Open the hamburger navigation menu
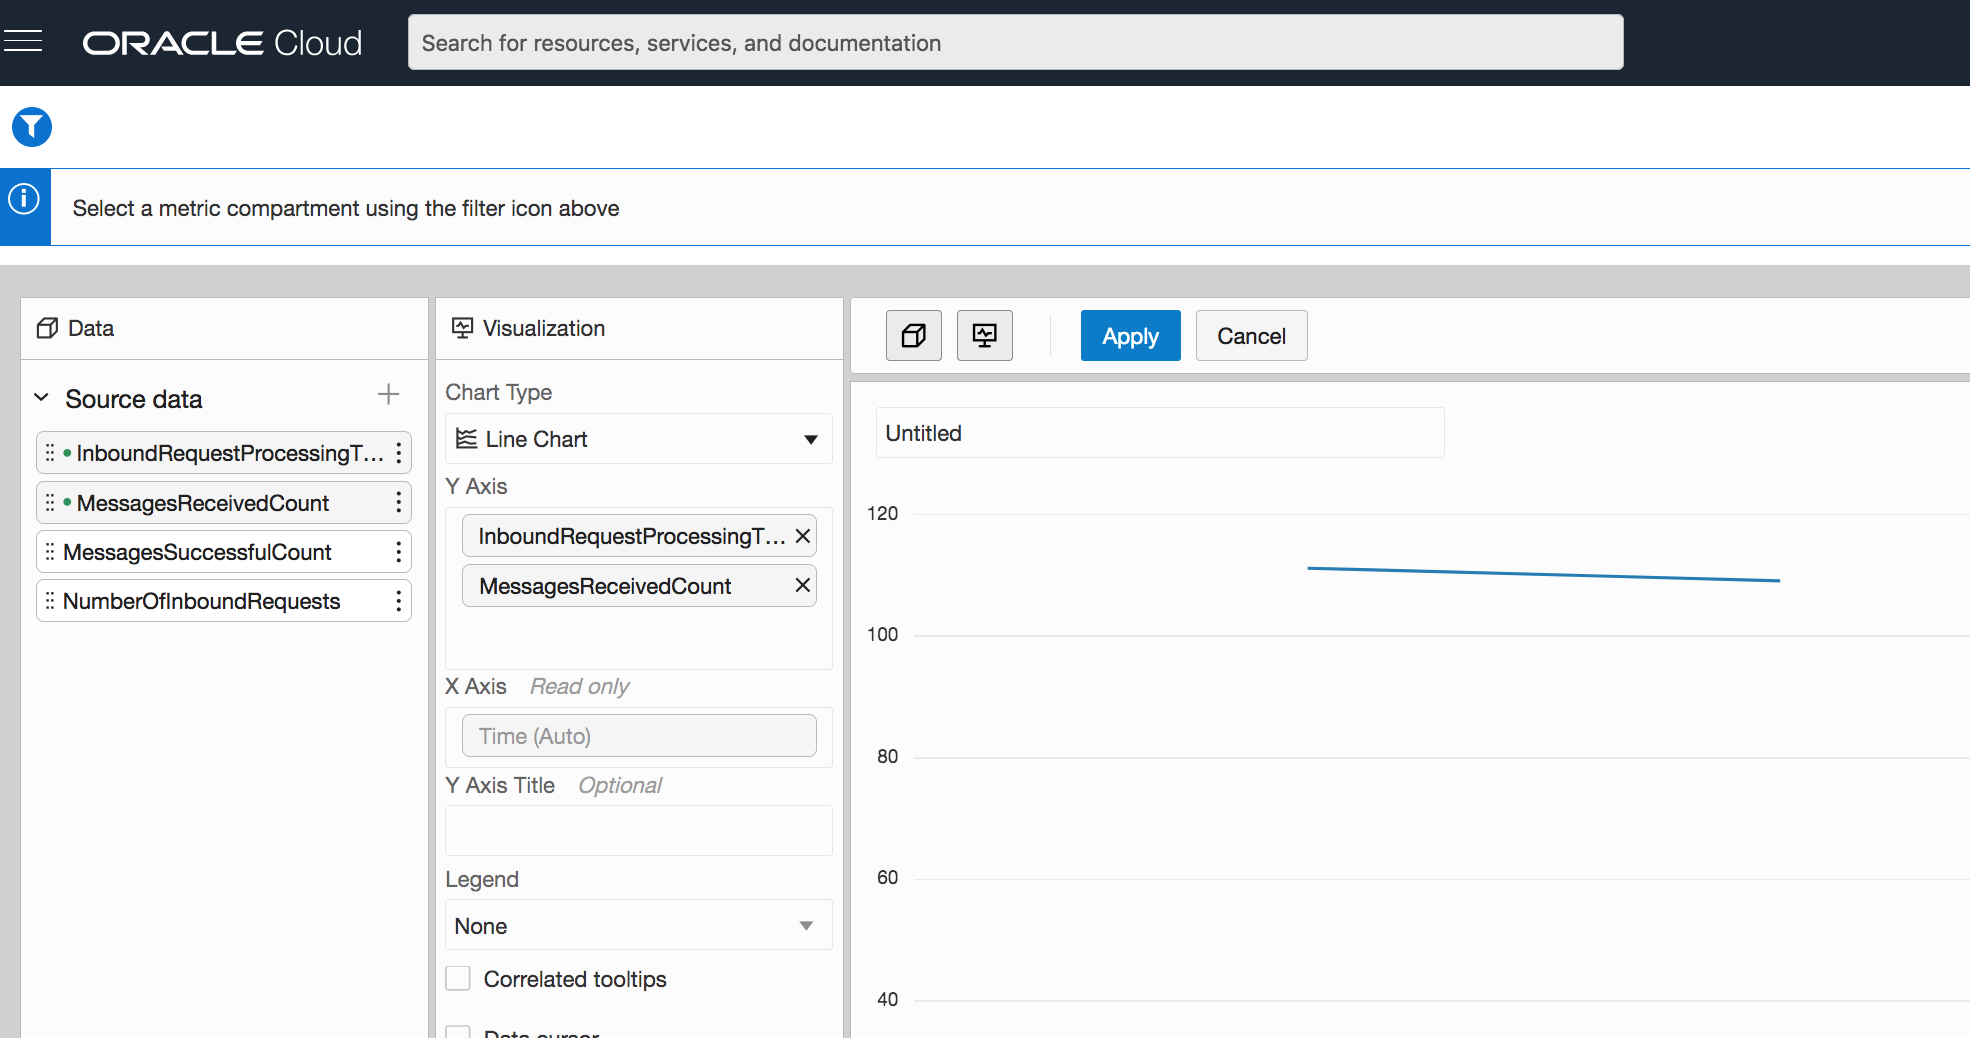The image size is (1970, 1038). point(23,41)
